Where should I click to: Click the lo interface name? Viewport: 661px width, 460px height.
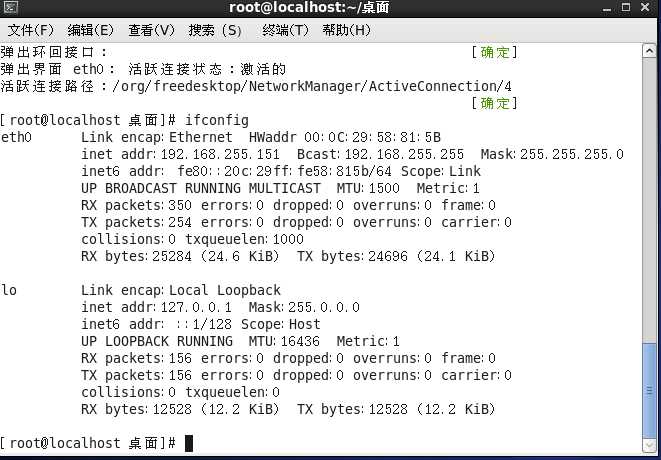pyautogui.click(x=9, y=290)
